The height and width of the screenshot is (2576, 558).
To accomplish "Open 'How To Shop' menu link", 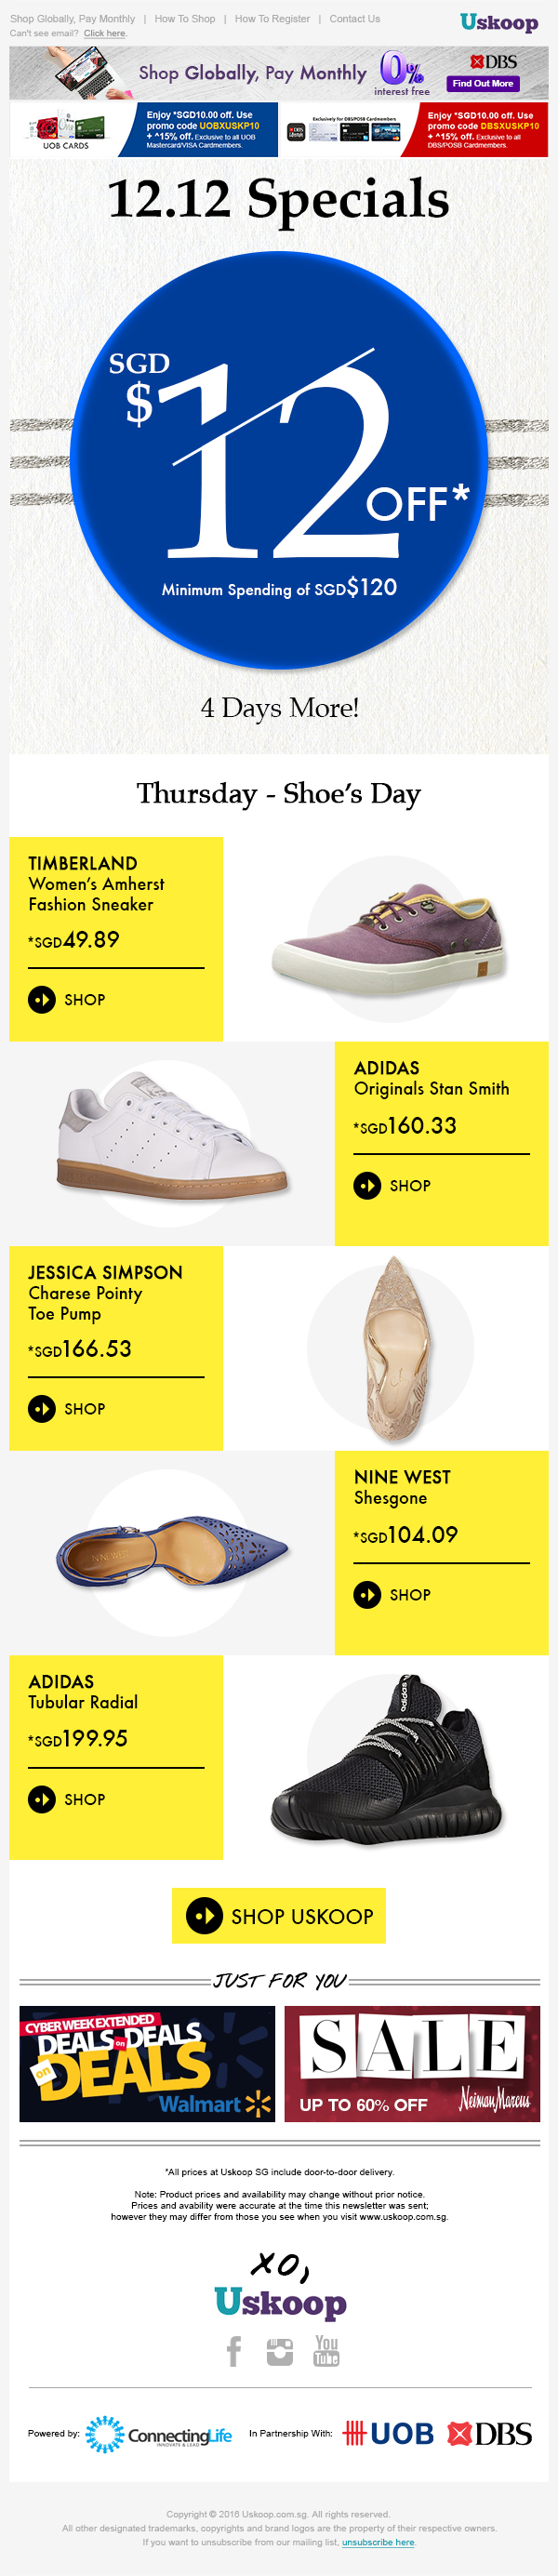I will tap(185, 19).
